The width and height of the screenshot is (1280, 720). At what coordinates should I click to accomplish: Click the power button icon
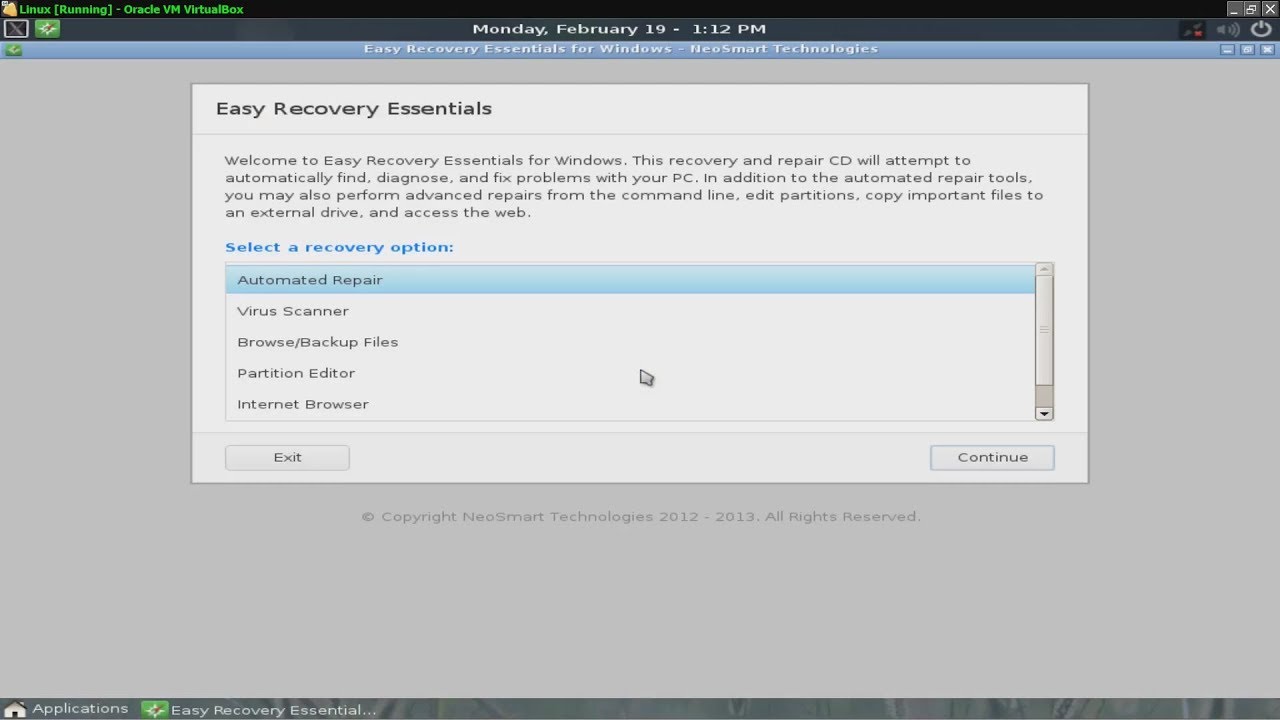point(1260,29)
